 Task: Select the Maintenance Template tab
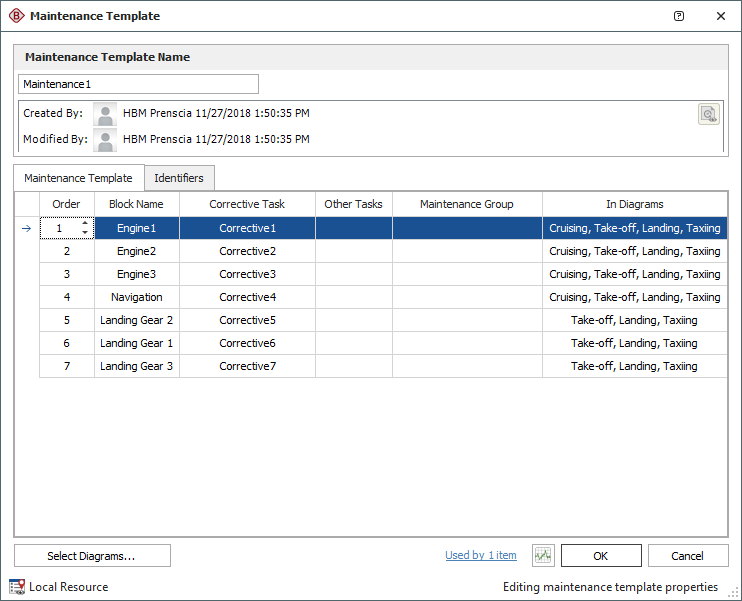[78, 178]
